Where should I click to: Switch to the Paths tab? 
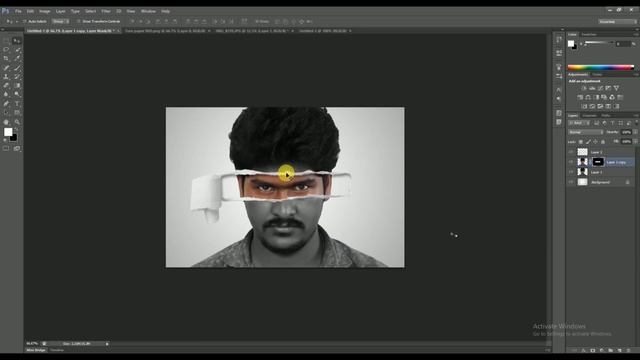606,116
